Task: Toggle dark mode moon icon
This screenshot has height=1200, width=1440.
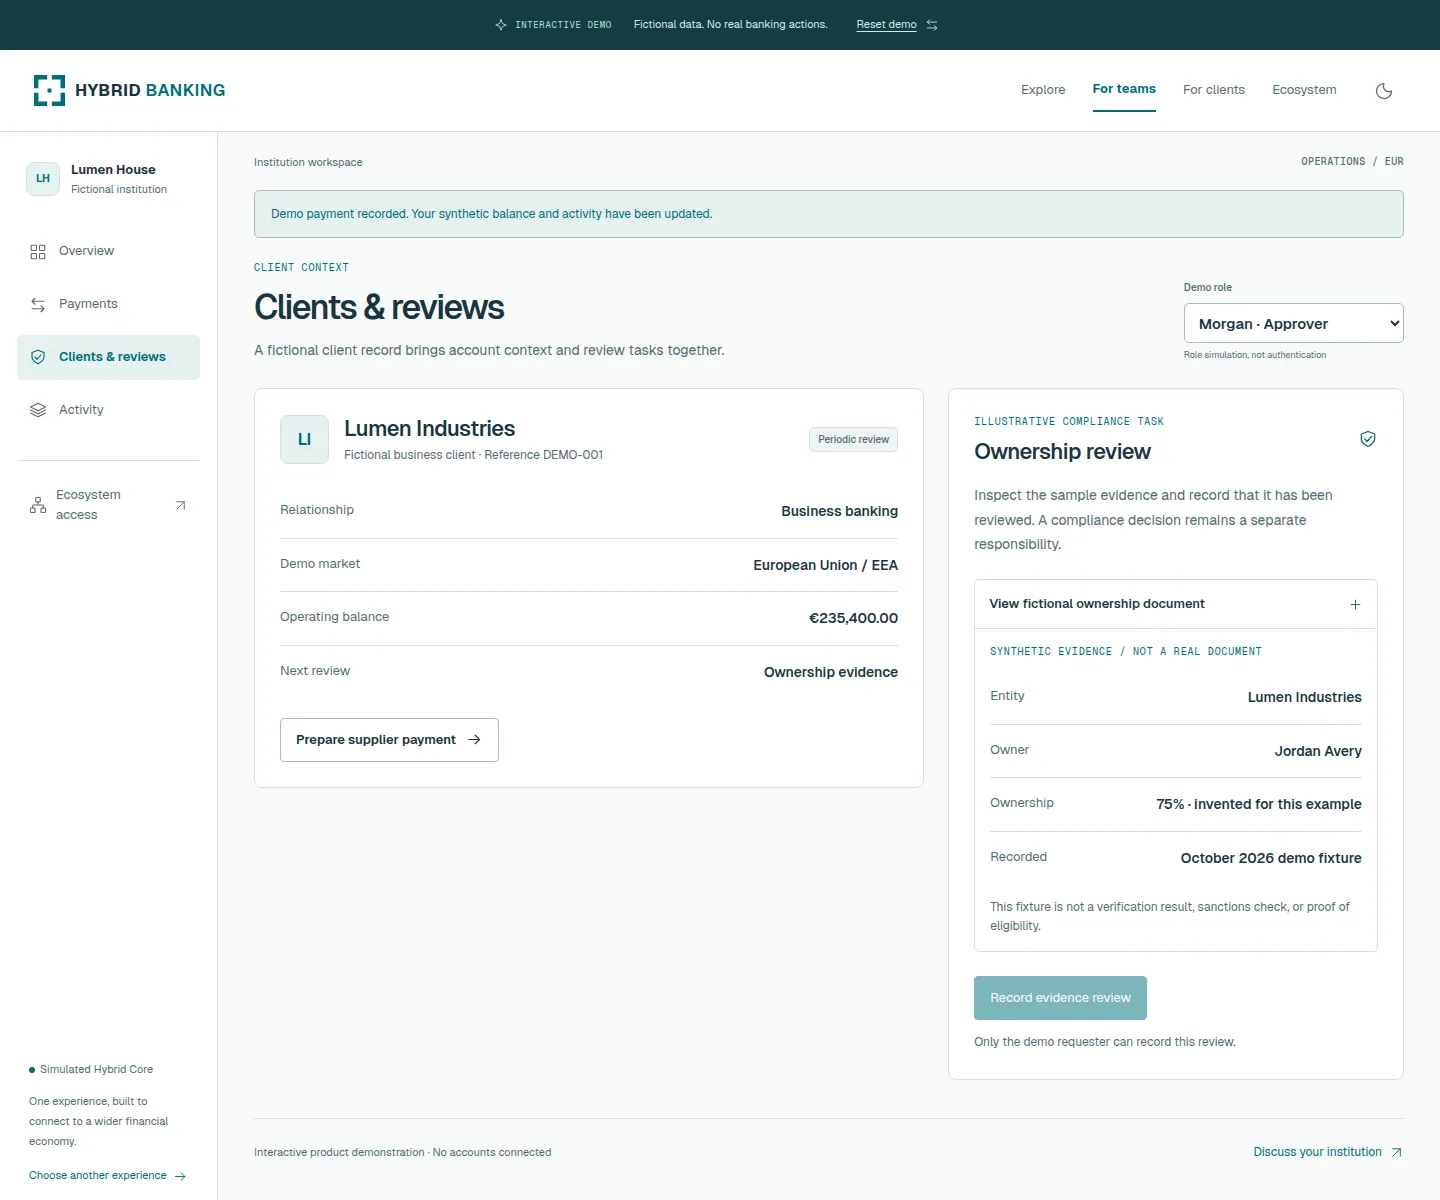Action: pyautogui.click(x=1384, y=91)
